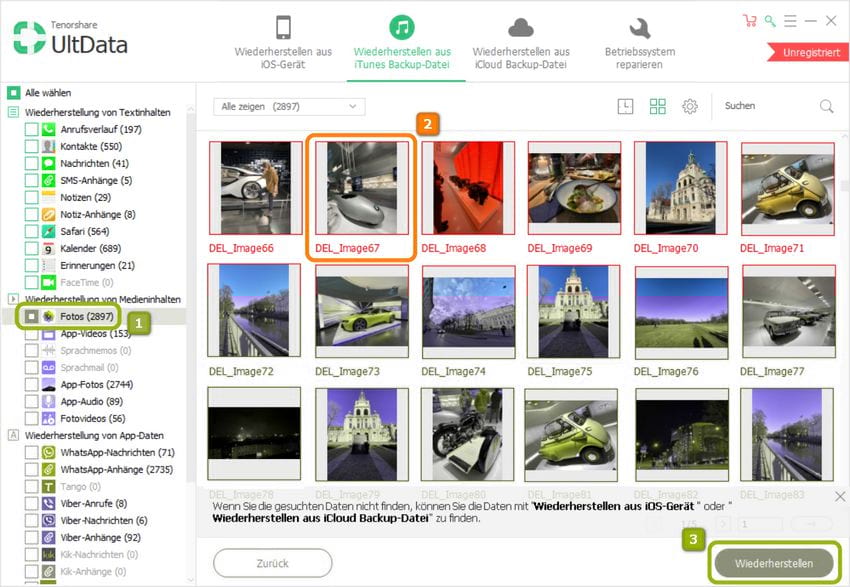Click the DEL_Image69 file name
The image size is (850, 587).
(560, 248)
